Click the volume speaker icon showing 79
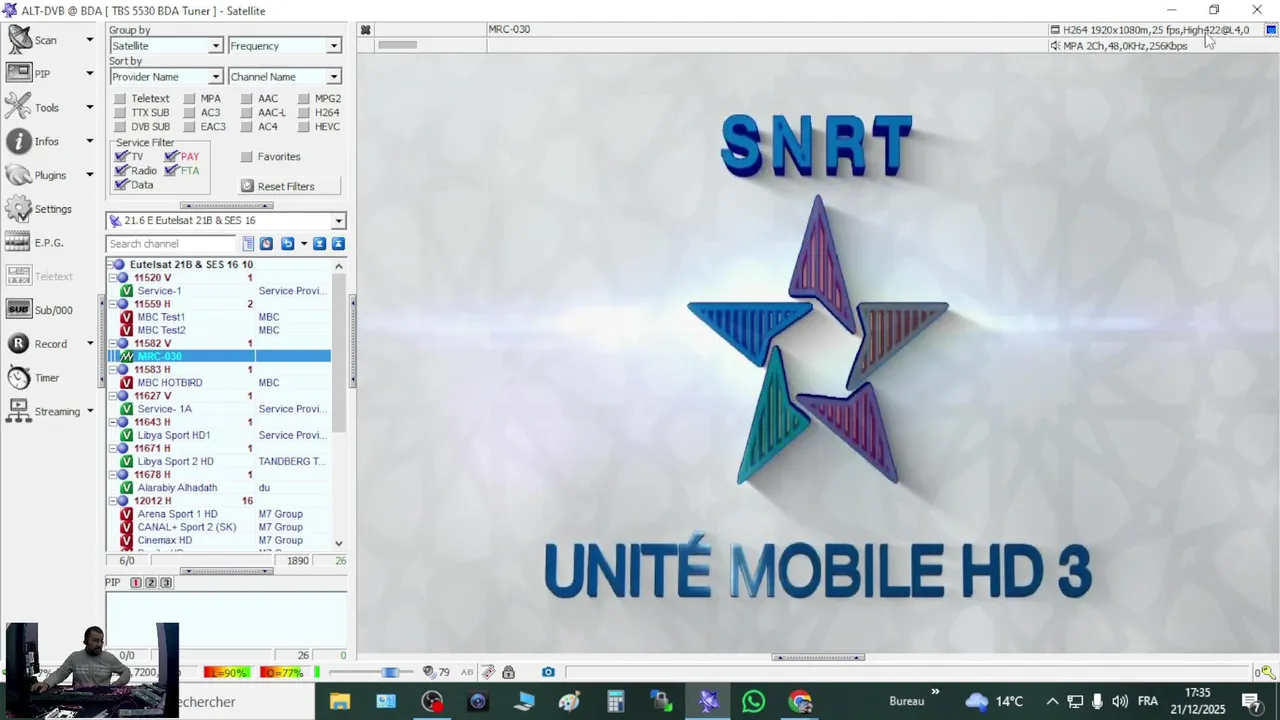The width and height of the screenshot is (1280, 720). click(x=429, y=672)
